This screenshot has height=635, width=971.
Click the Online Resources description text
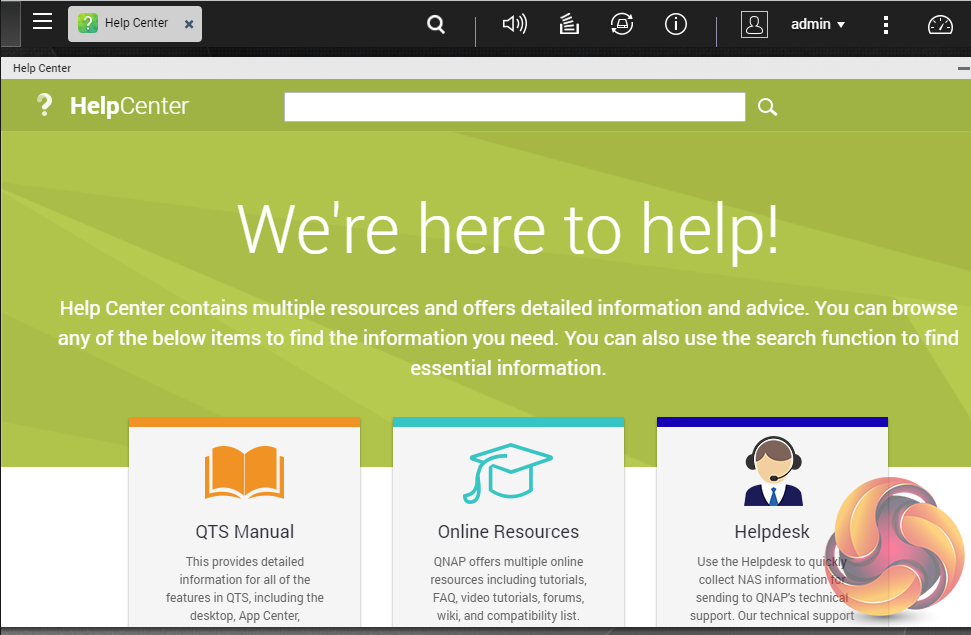[508, 589]
